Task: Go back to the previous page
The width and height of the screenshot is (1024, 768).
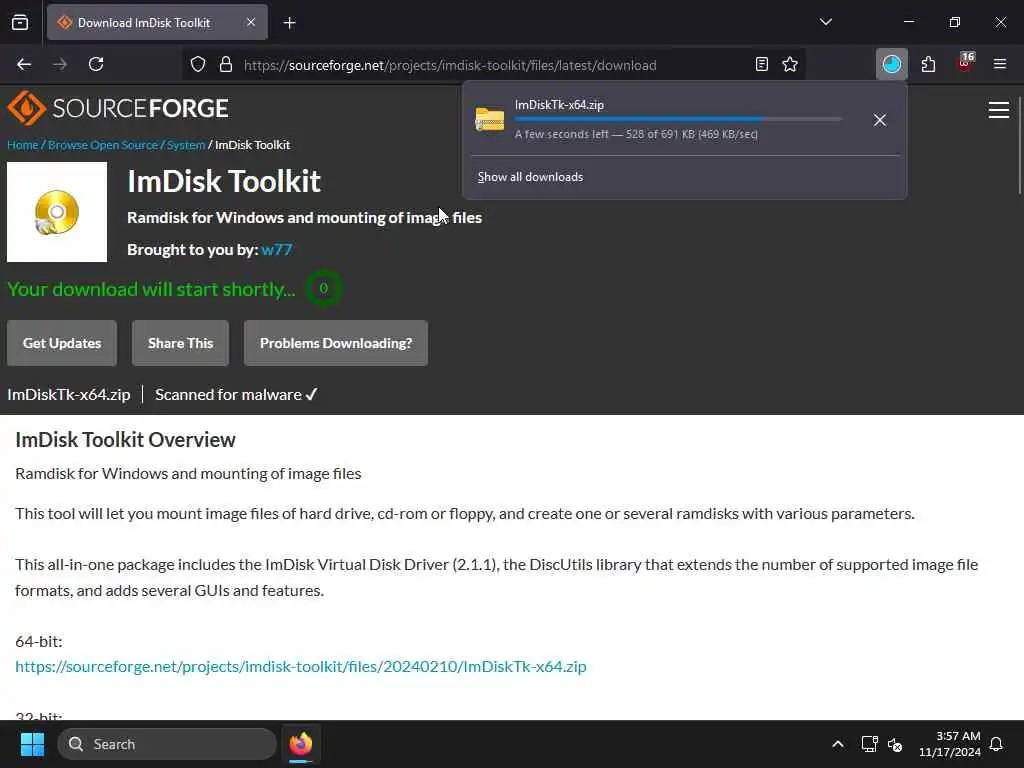Action: click(24, 64)
